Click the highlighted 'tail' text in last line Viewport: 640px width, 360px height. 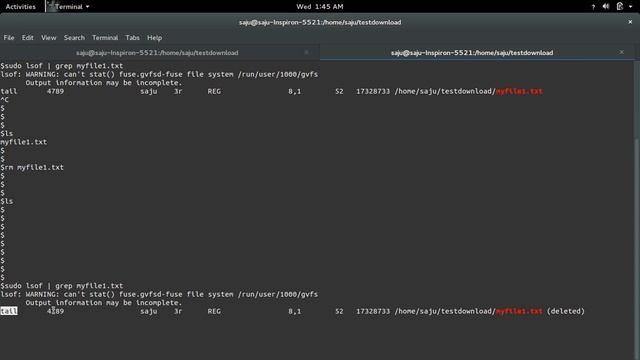(9, 311)
